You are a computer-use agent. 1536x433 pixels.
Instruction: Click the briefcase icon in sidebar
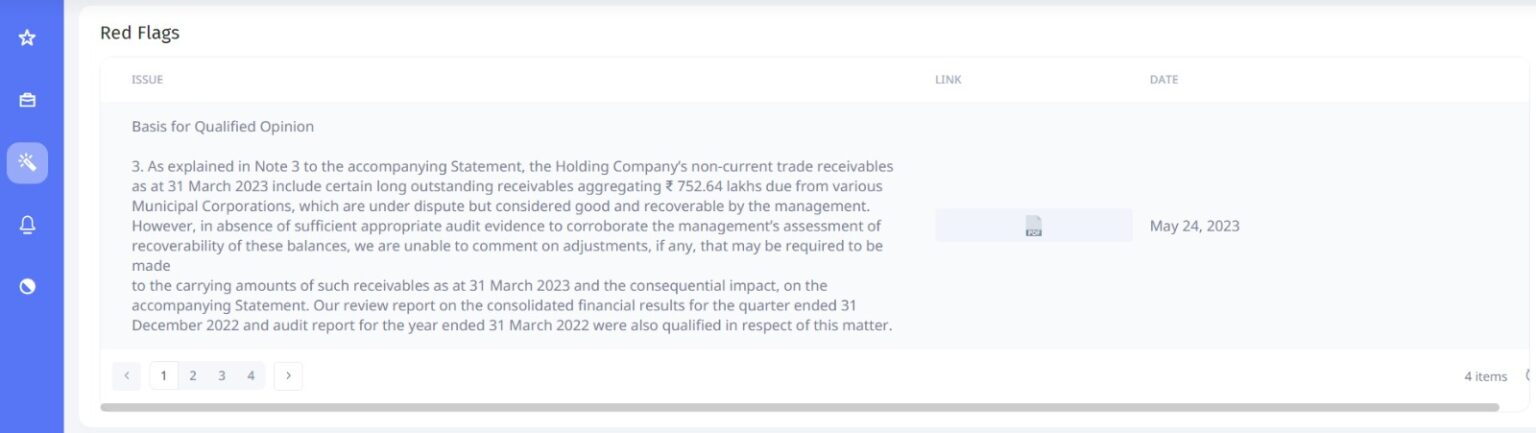click(x=27, y=100)
